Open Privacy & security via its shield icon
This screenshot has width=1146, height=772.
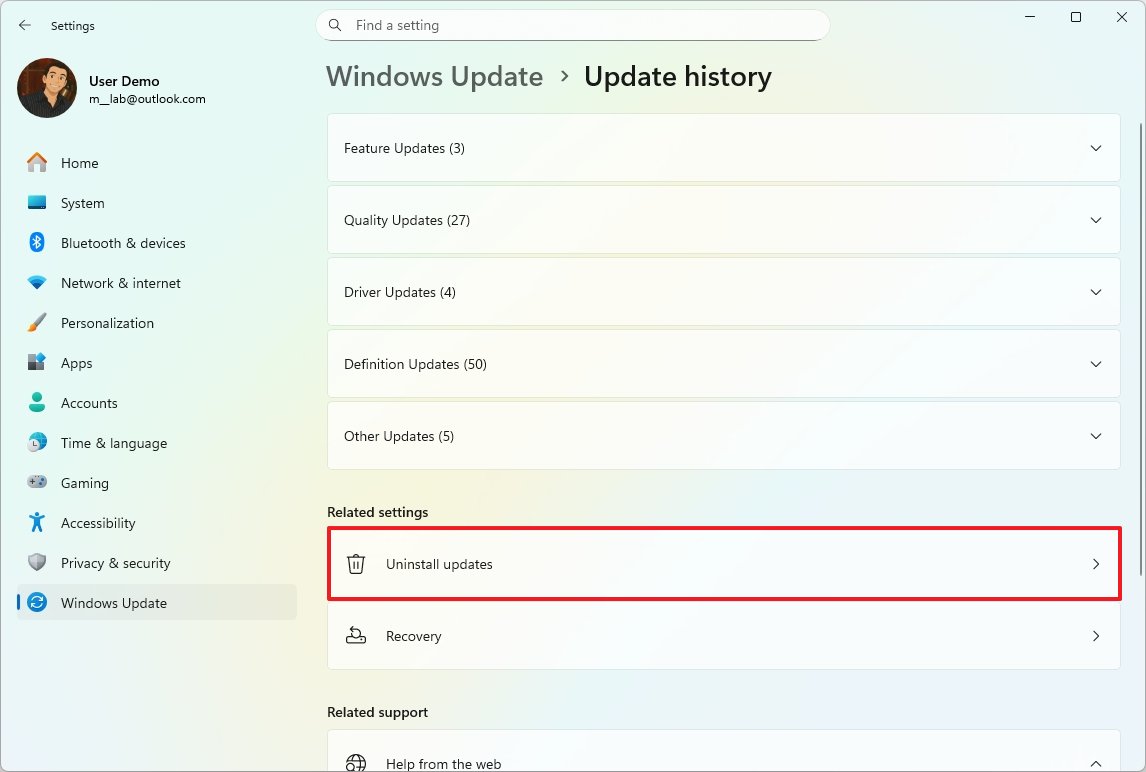coord(38,563)
